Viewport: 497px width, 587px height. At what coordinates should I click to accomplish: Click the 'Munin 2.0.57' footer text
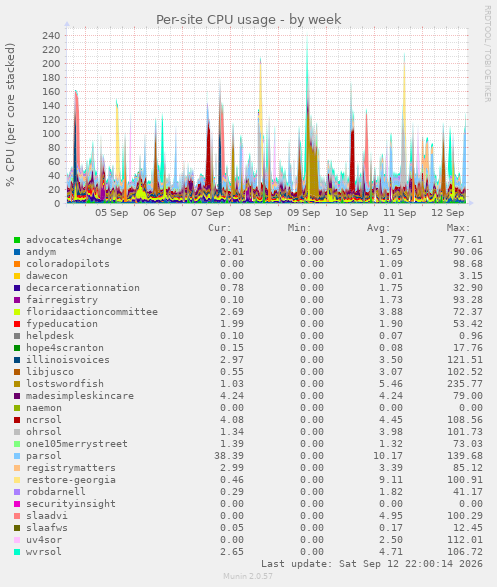pyautogui.click(x=248, y=576)
